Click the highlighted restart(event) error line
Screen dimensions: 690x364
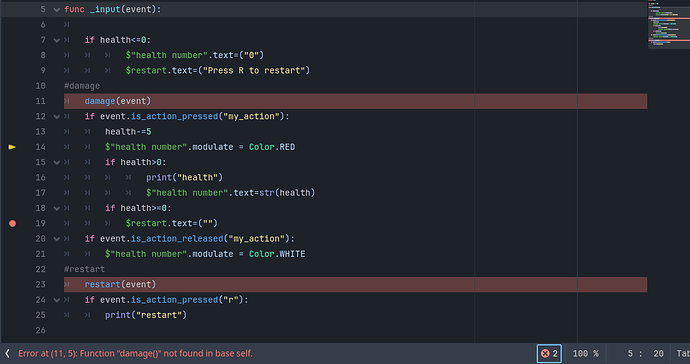pyautogui.click(x=355, y=285)
